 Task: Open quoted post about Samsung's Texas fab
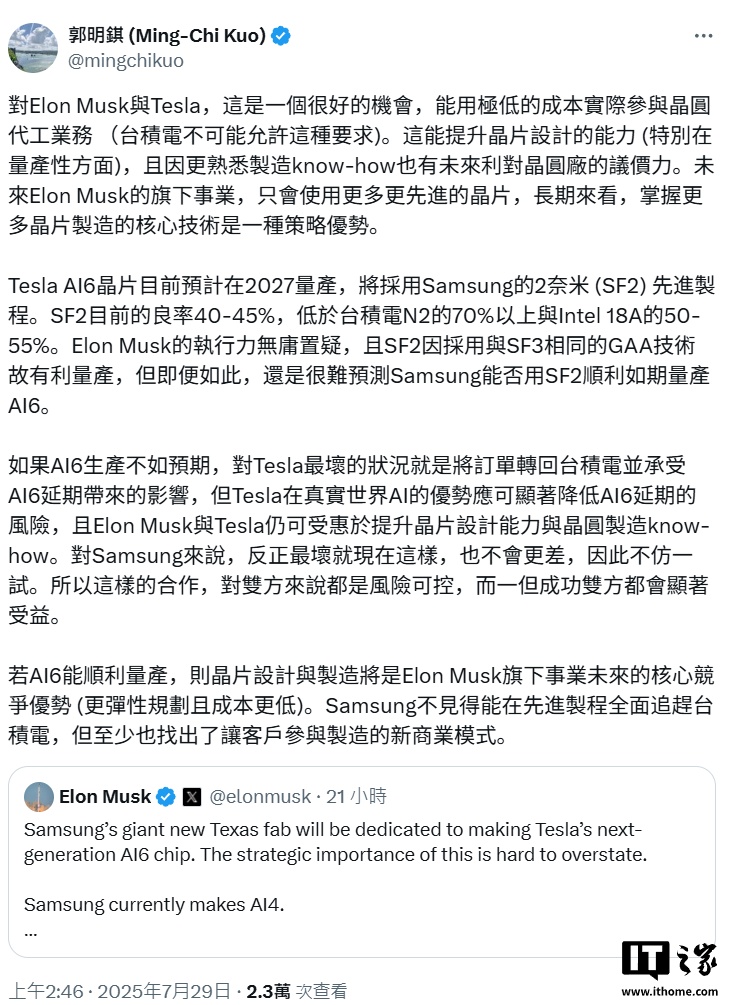(x=360, y=842)
